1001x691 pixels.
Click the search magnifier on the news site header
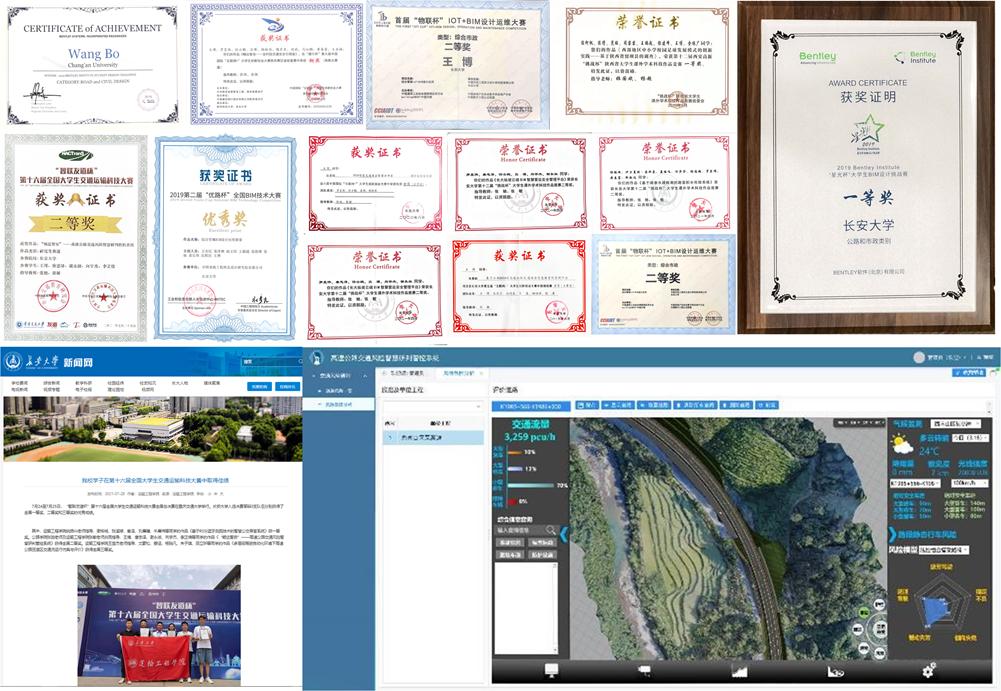(300, 361)
